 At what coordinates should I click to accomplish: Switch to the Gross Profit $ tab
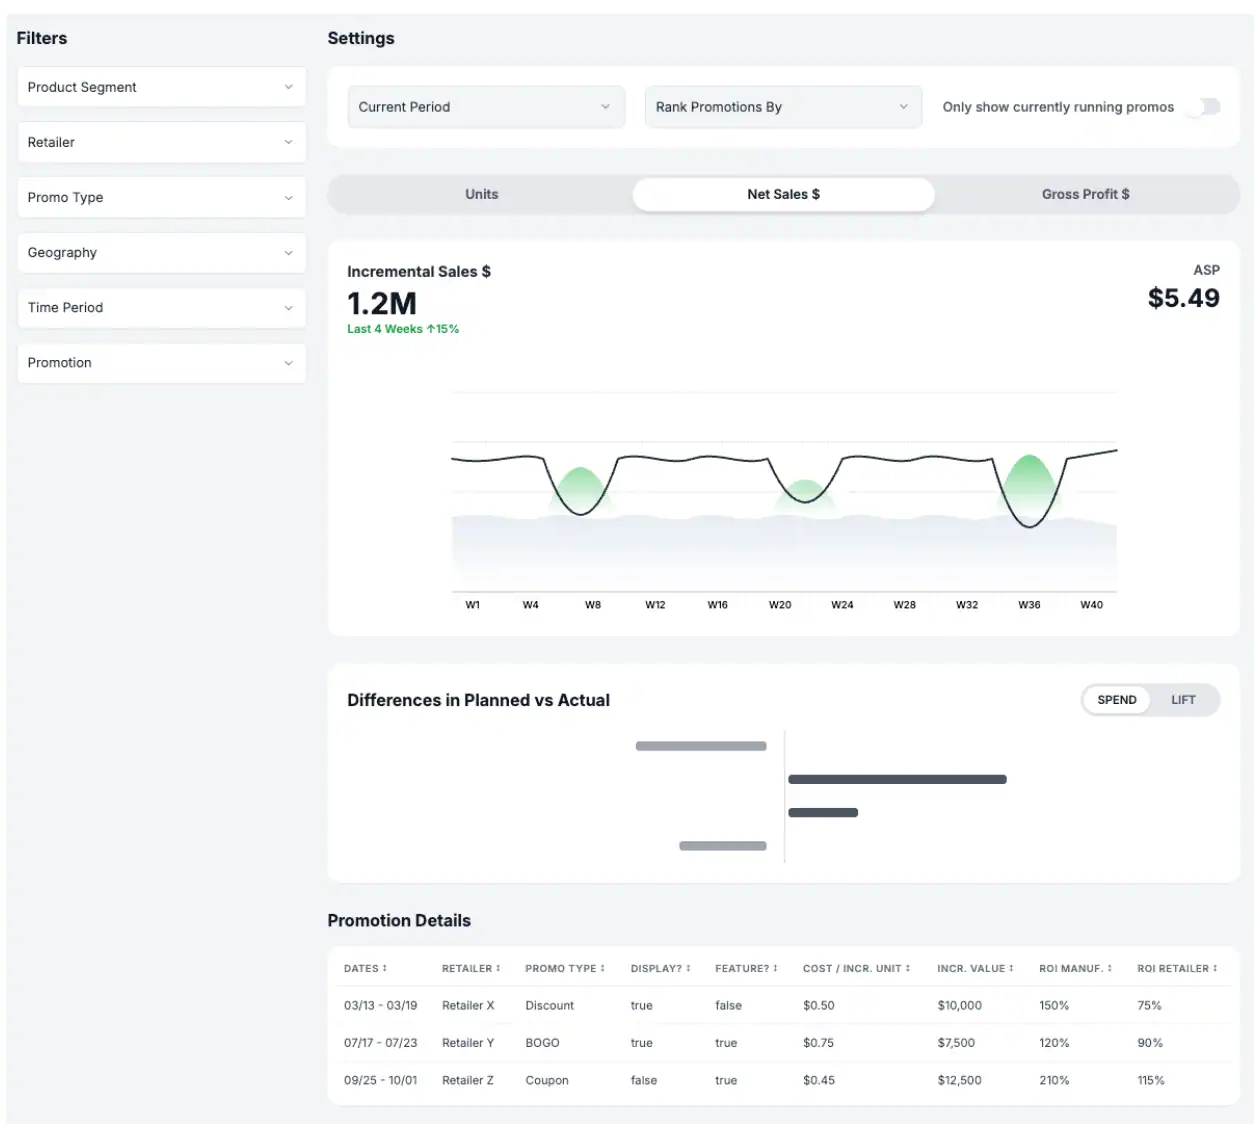point(1086,194)
